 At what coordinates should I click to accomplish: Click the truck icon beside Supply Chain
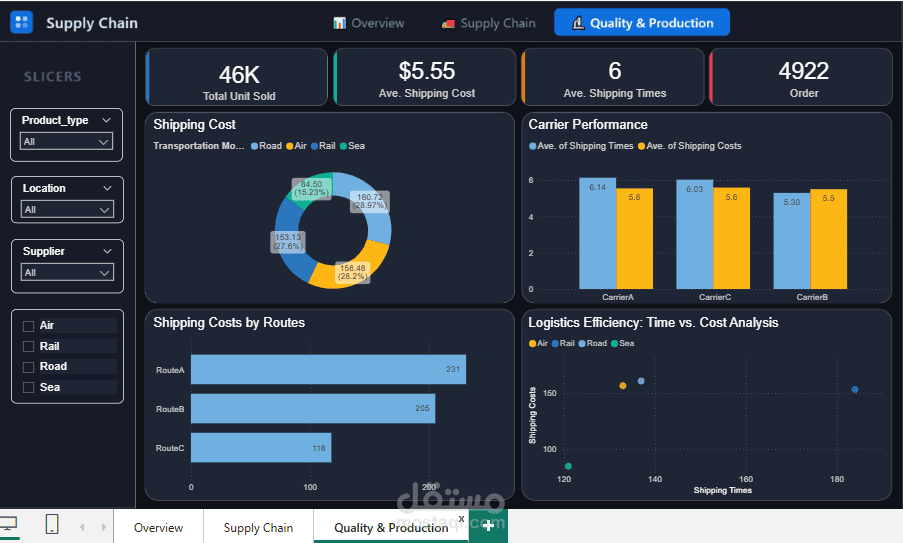coord(448,24)
